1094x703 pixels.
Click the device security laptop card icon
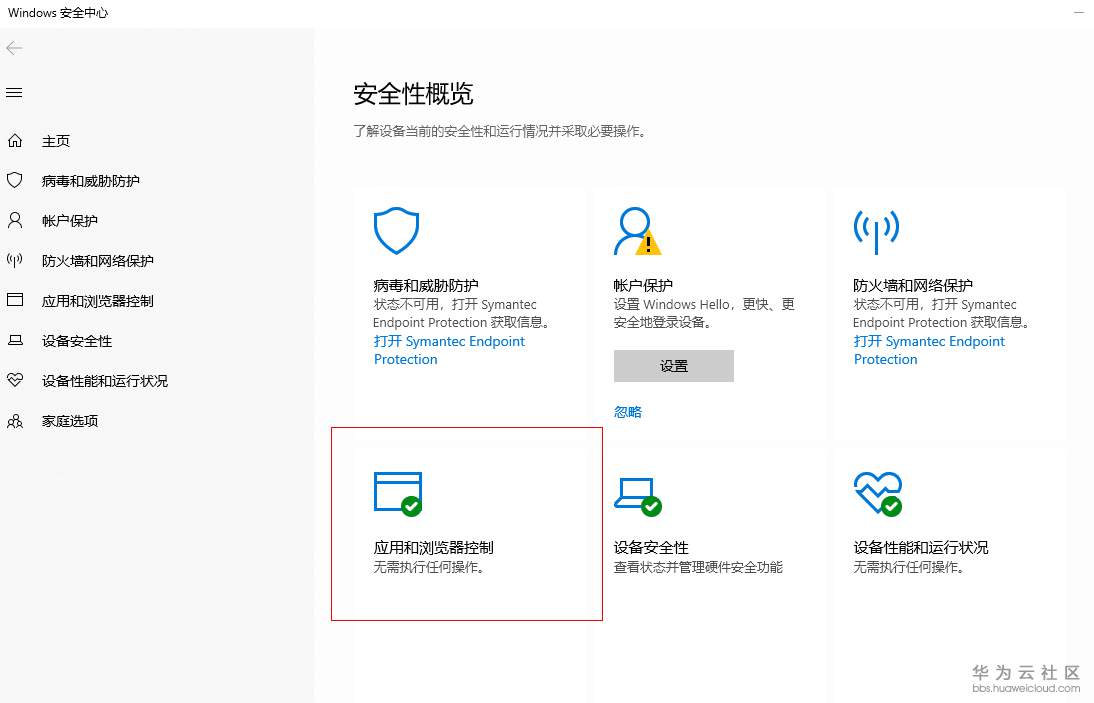pyautogui.click(x=638, y=497)
